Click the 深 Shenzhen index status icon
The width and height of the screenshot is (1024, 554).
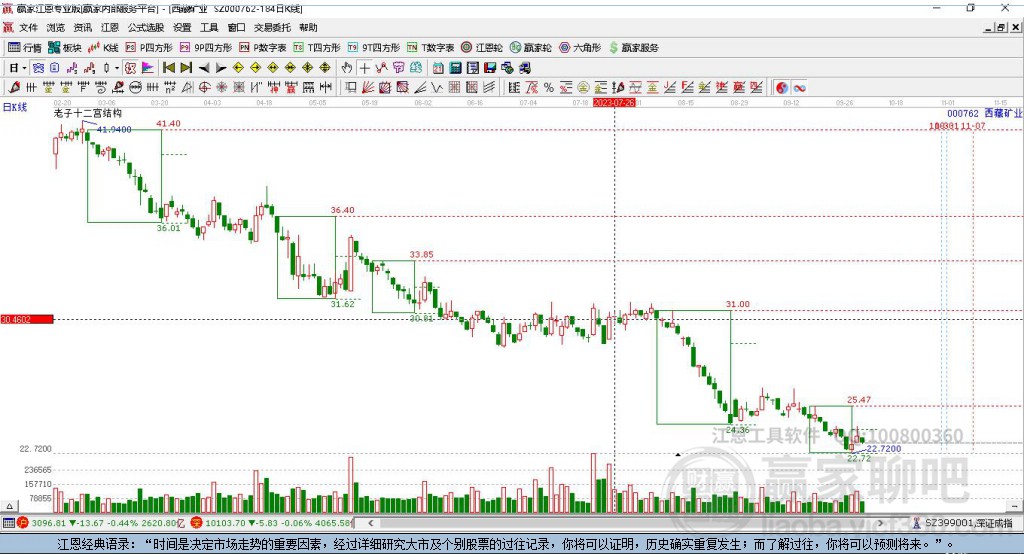point(197,523)
